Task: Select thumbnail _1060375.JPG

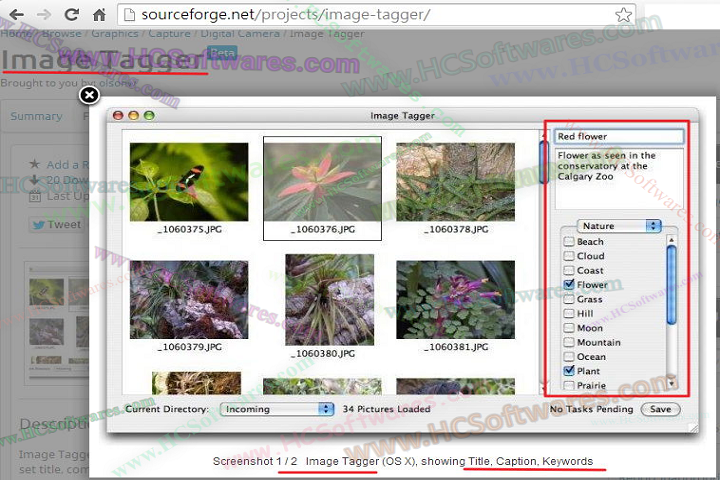Action: click(189, 182)
